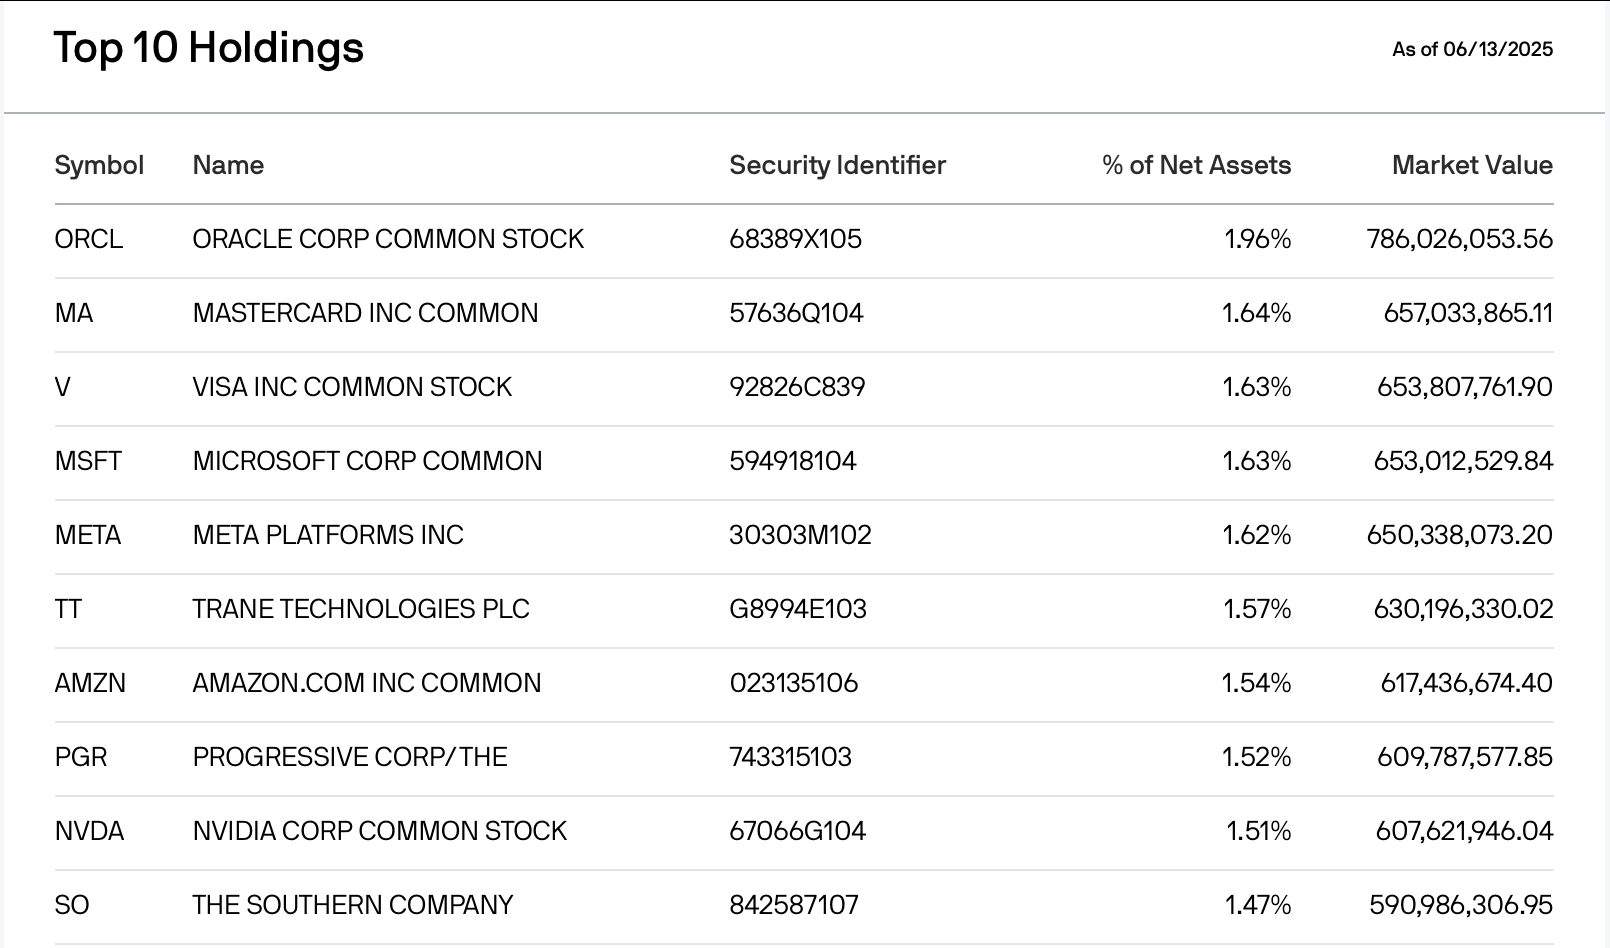Screen dimensions: 1610x948
Task: Click the Security Identifier column header
Action: point(837,165)
